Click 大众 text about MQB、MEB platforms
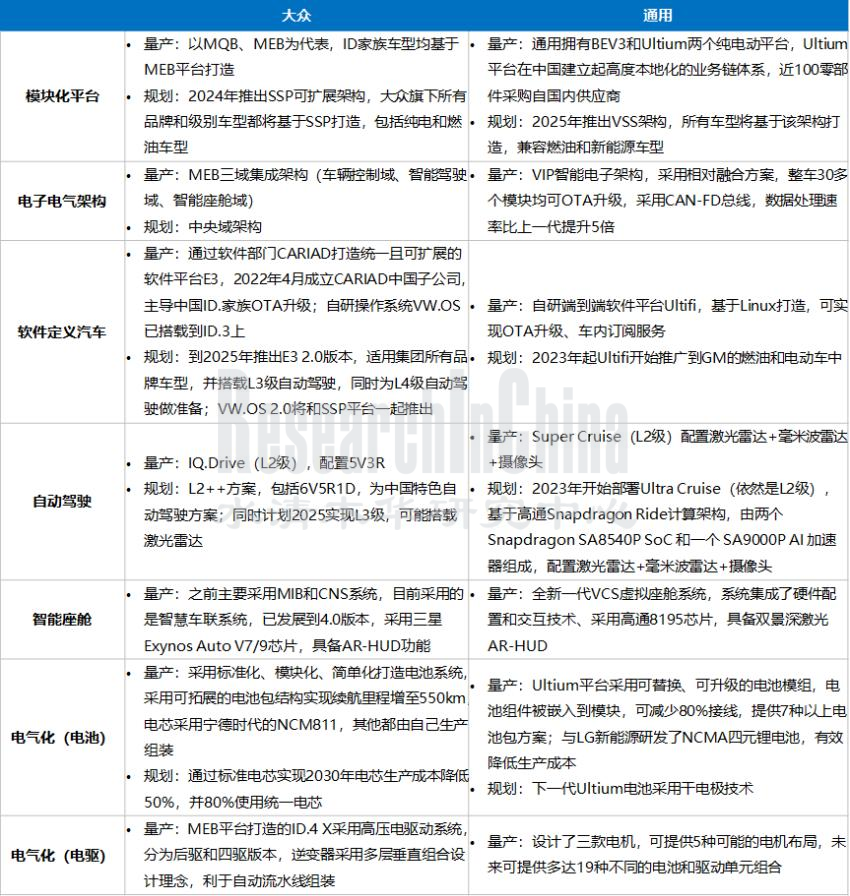This screenshot has width=850, height=896. click(302, 57)
